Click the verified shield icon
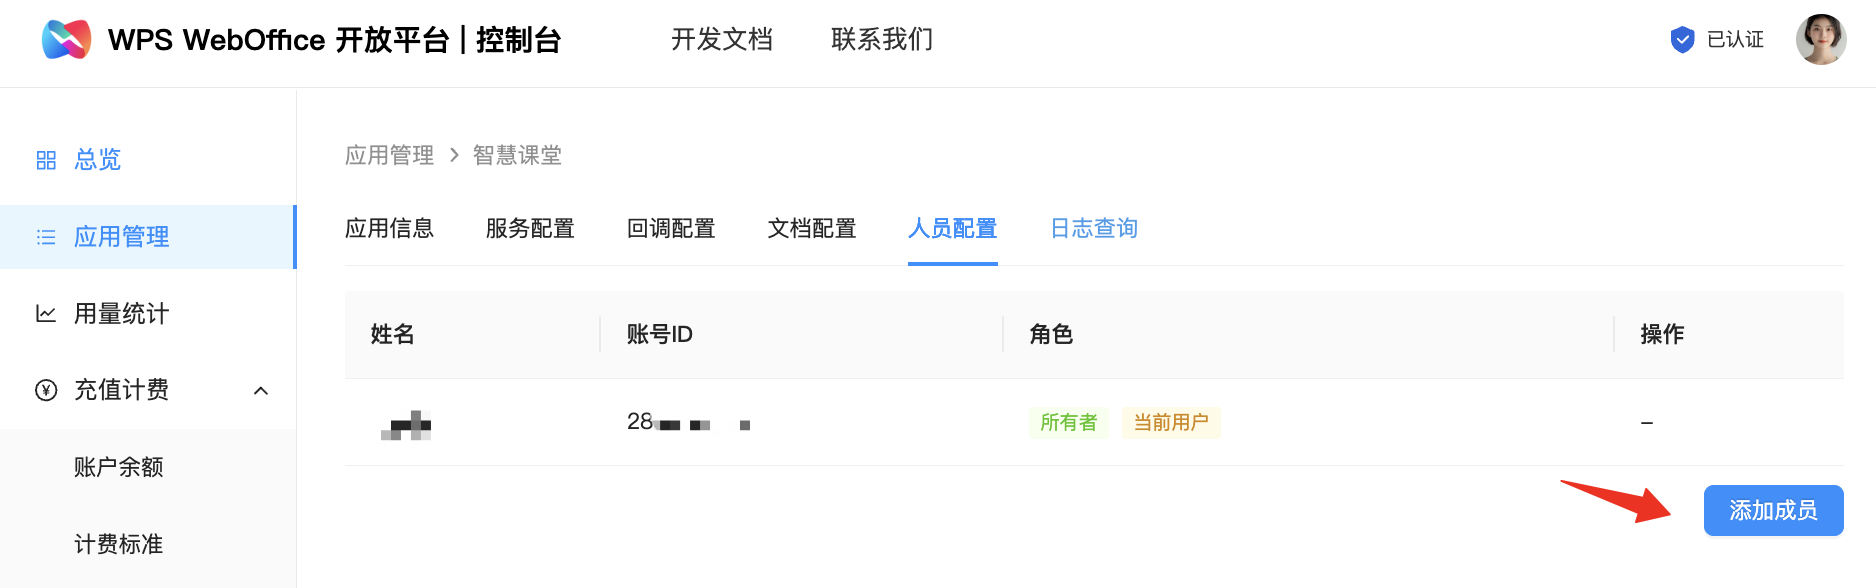The width and height of the screenshot is (1876, 588). tap(1682, 40)
